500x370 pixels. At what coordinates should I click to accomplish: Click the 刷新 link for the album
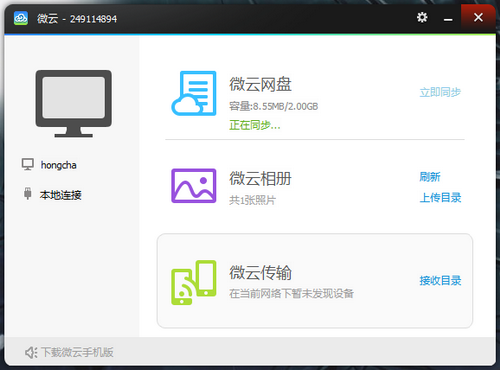click(x=430, y=177)
